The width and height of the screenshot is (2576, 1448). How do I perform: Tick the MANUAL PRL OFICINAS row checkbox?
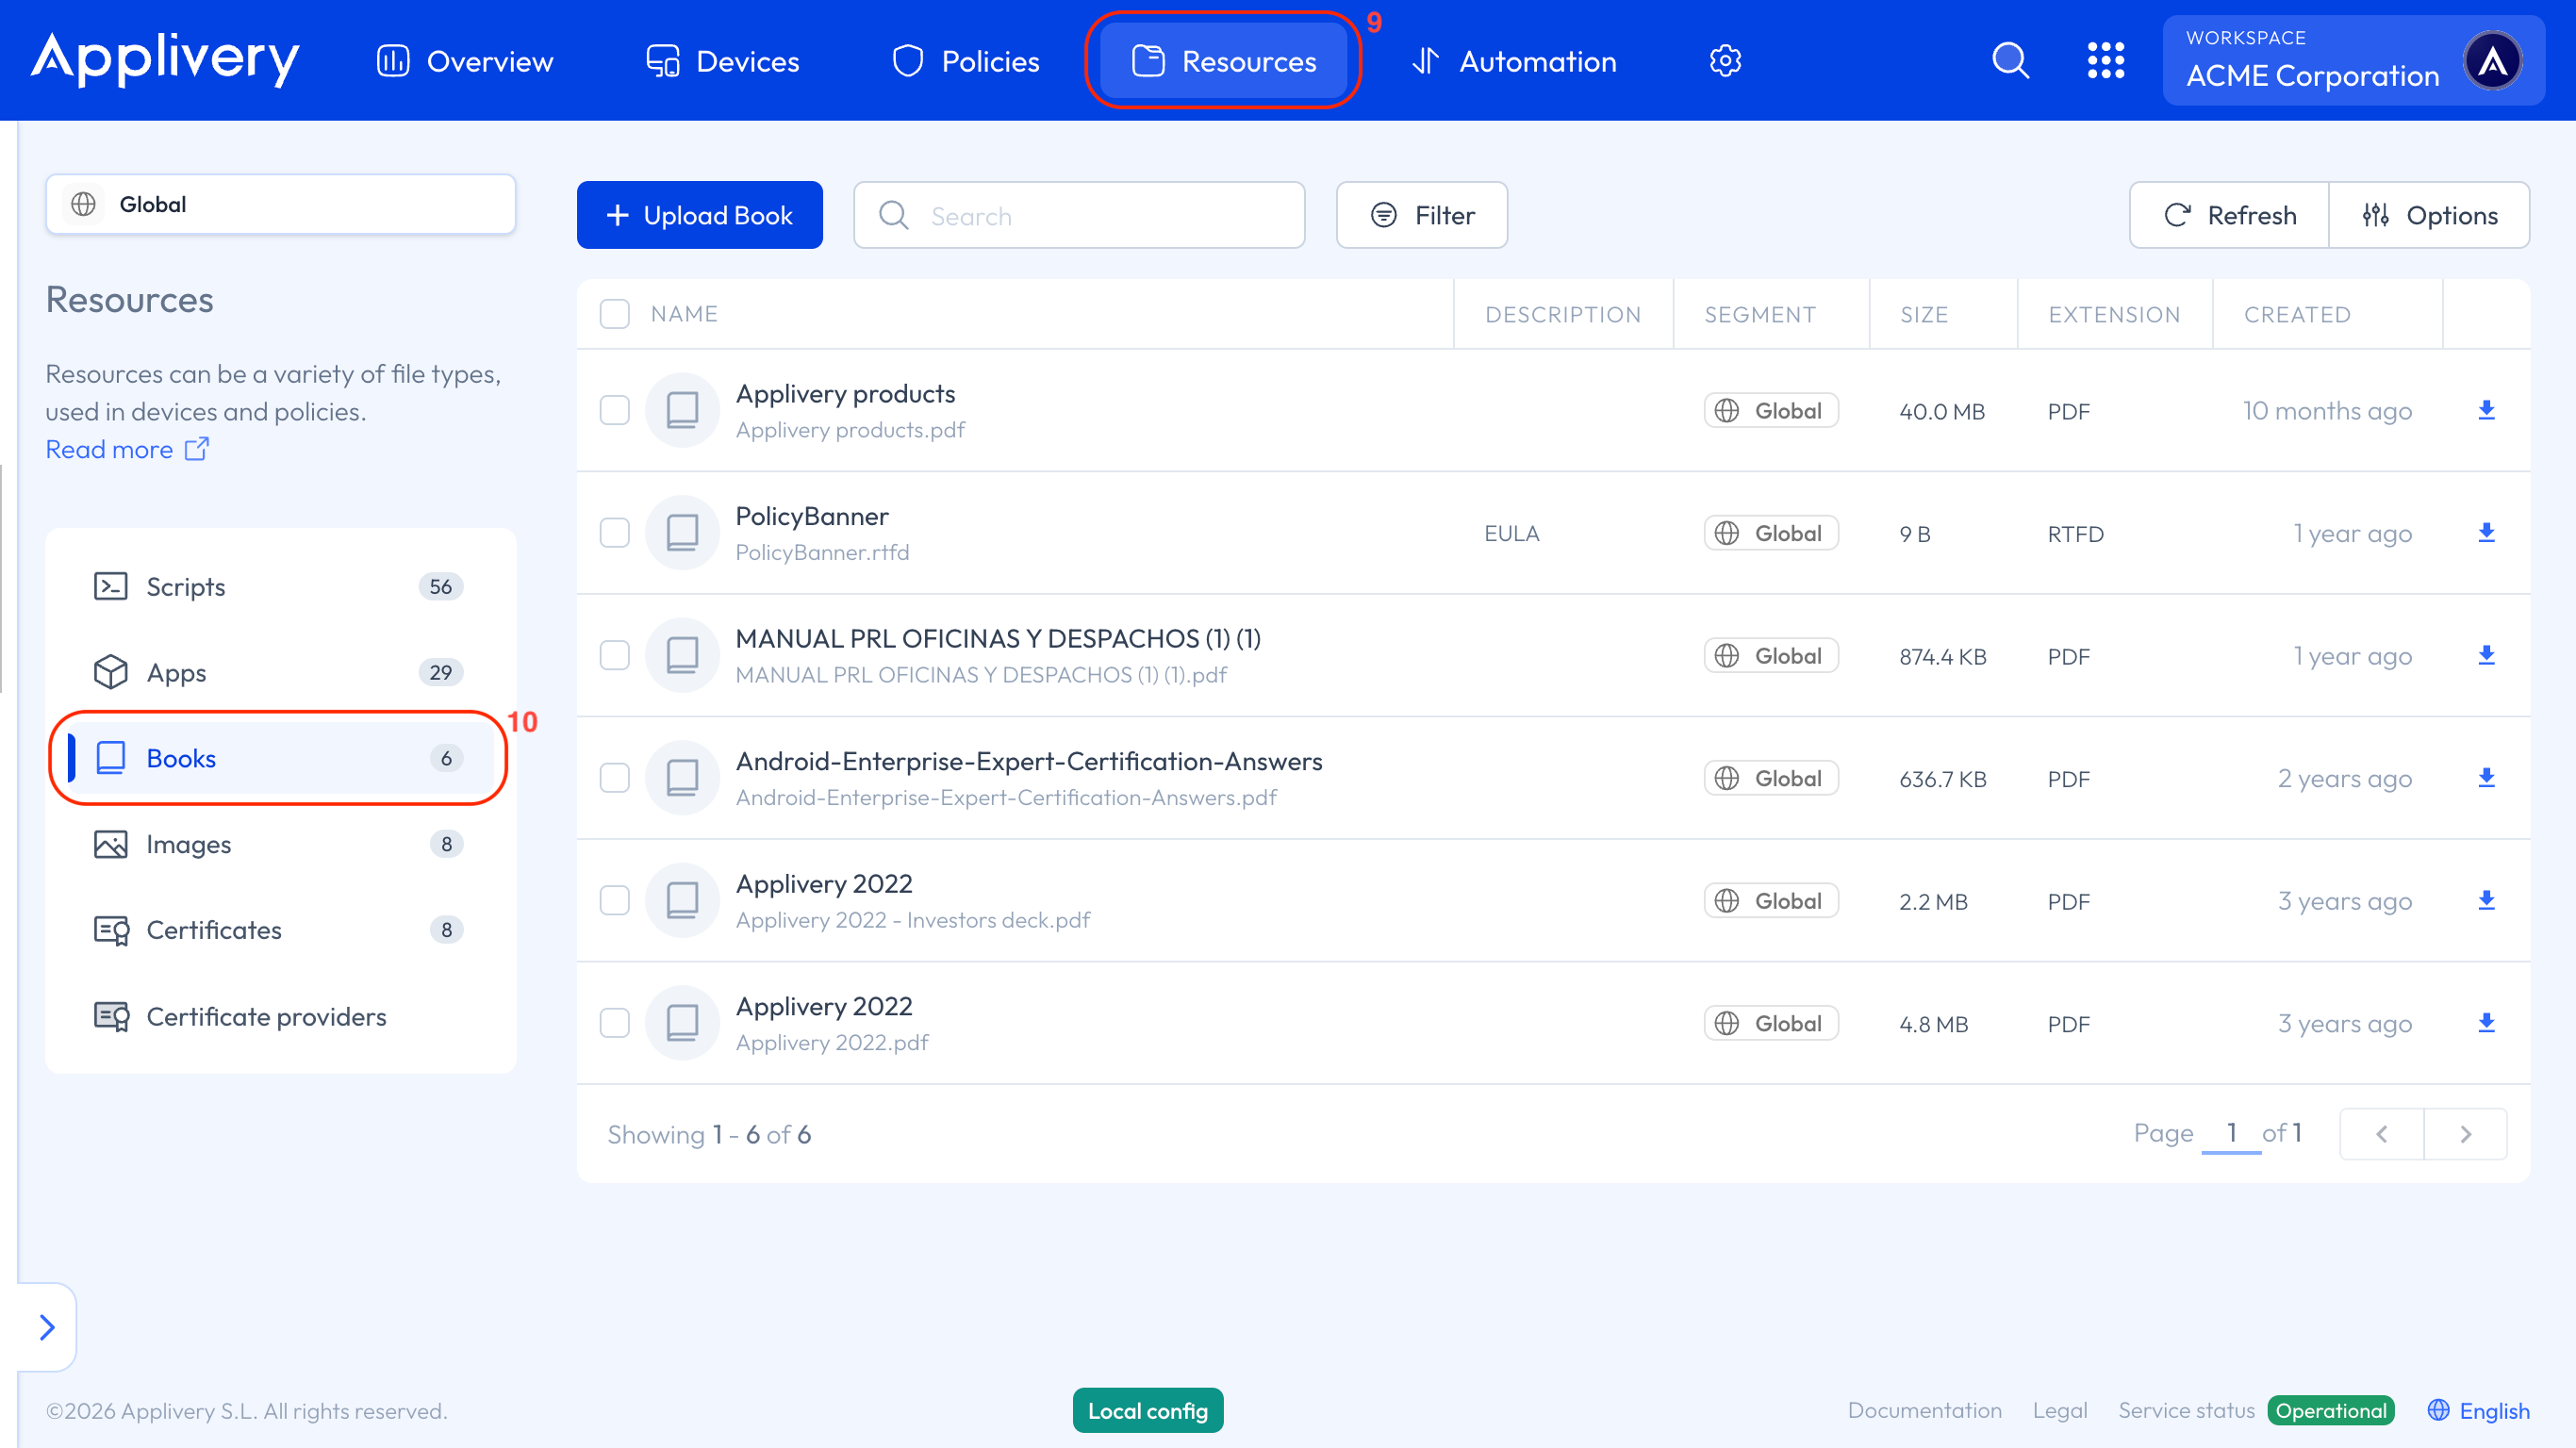click(x=614, y=656)
